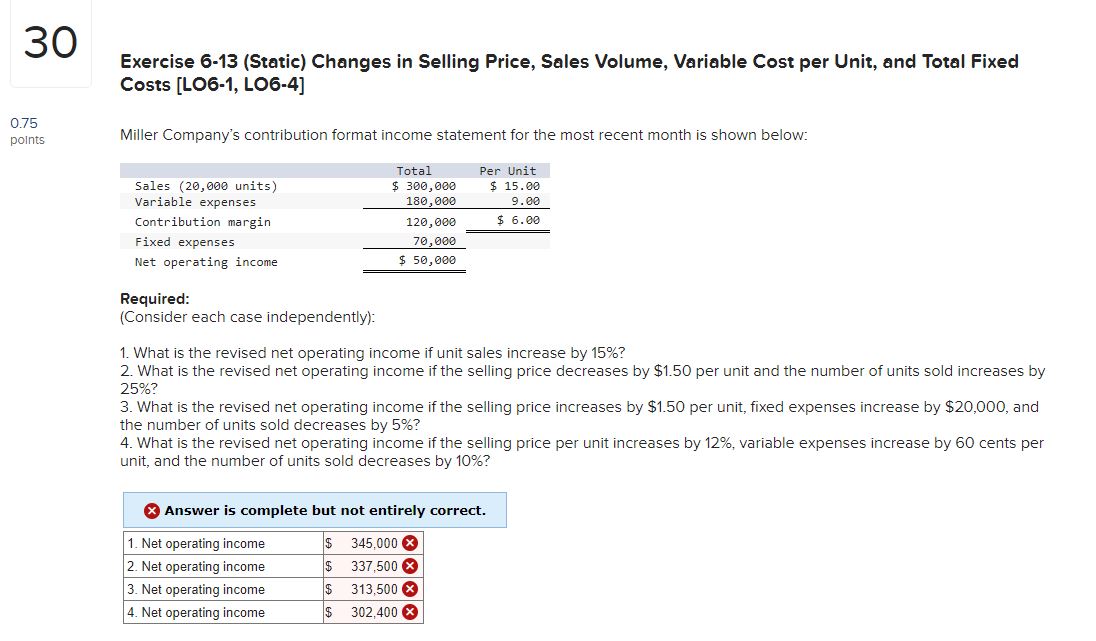
Task: Click the red X icon beside 302,400
Action: point(411,611)
